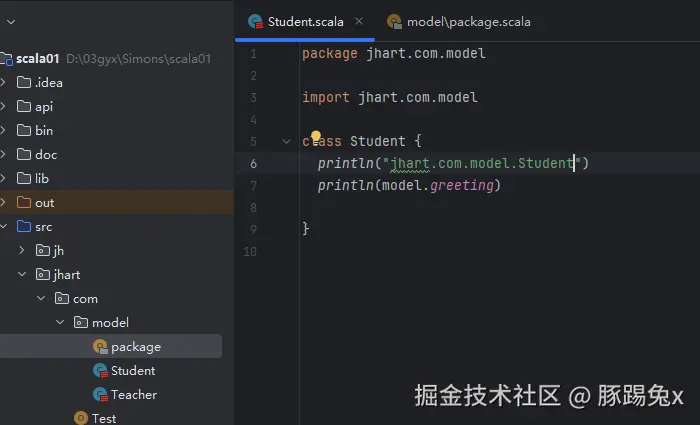Expand the lib folder

tap(4, 179)
